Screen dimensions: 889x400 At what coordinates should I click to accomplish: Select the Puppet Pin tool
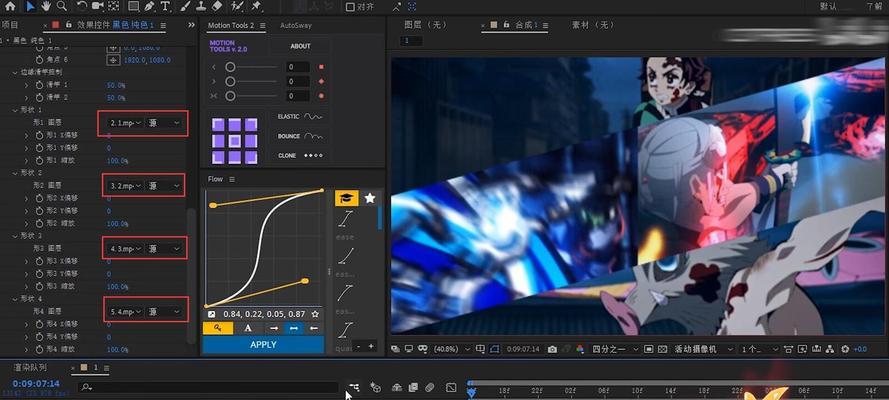click(x=256, y=6)
